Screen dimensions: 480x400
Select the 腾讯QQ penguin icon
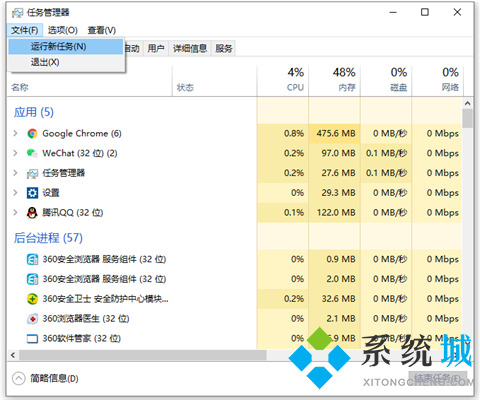(32, 213)
